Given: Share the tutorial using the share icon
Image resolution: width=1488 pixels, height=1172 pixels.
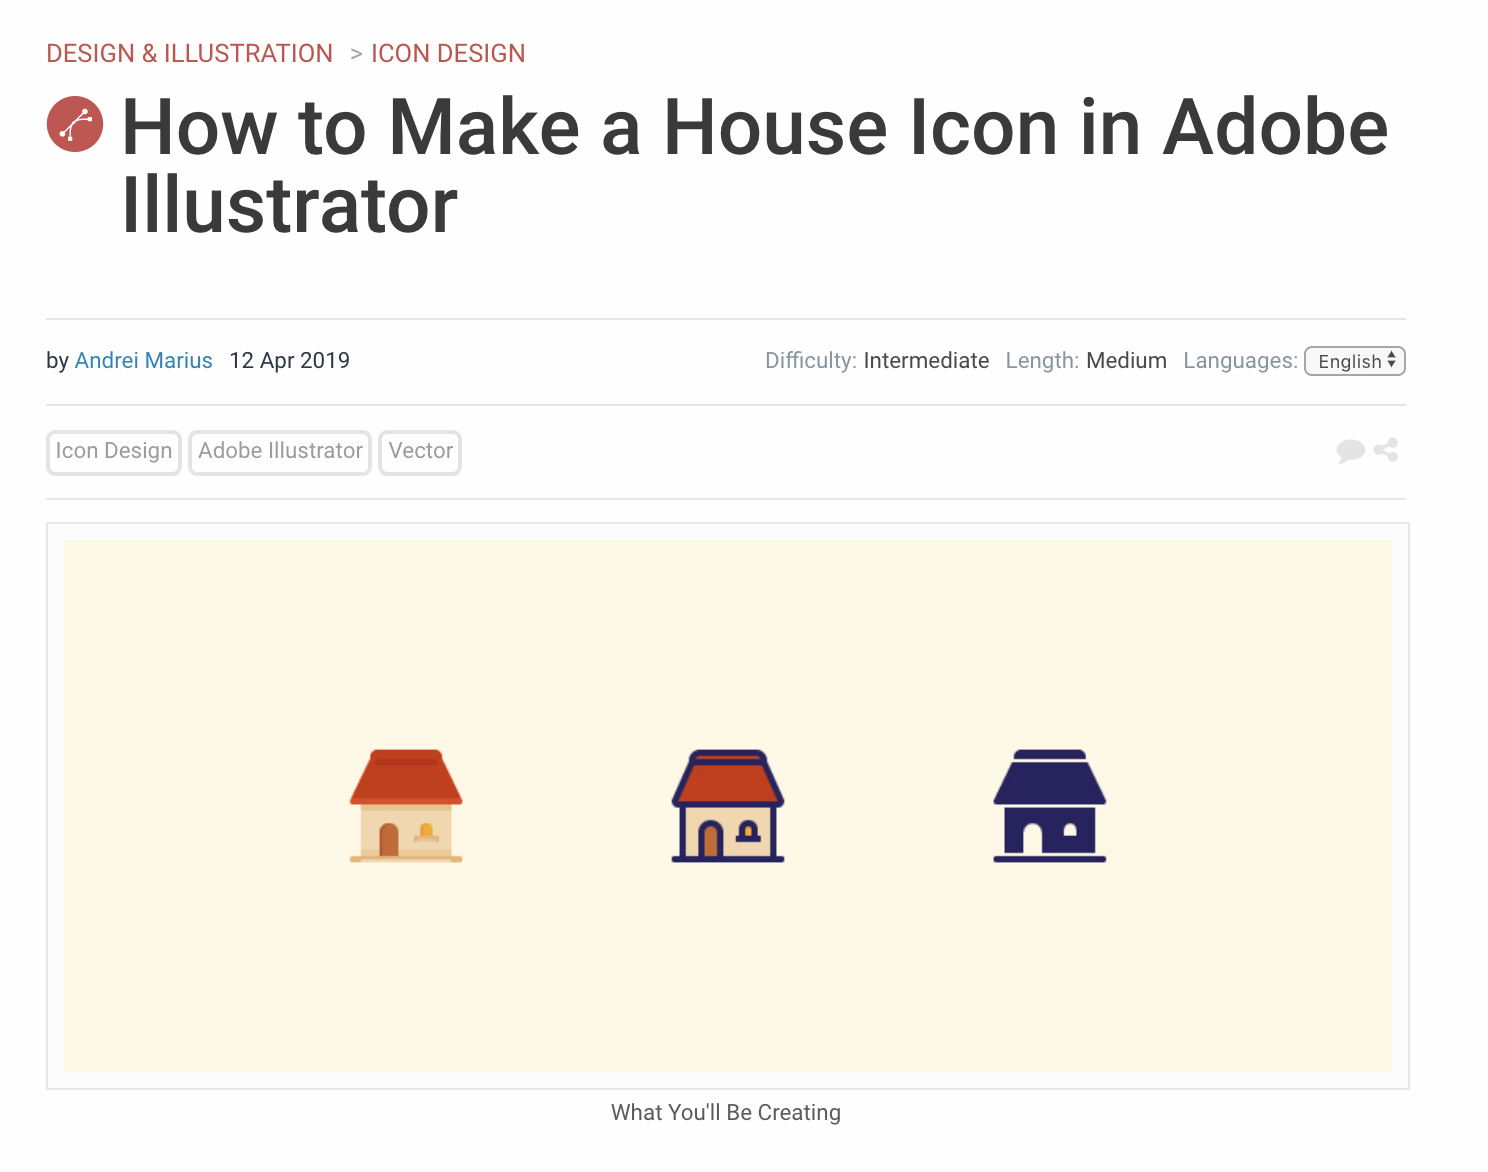Looking at the screenshot, I should pos(1385,451).
